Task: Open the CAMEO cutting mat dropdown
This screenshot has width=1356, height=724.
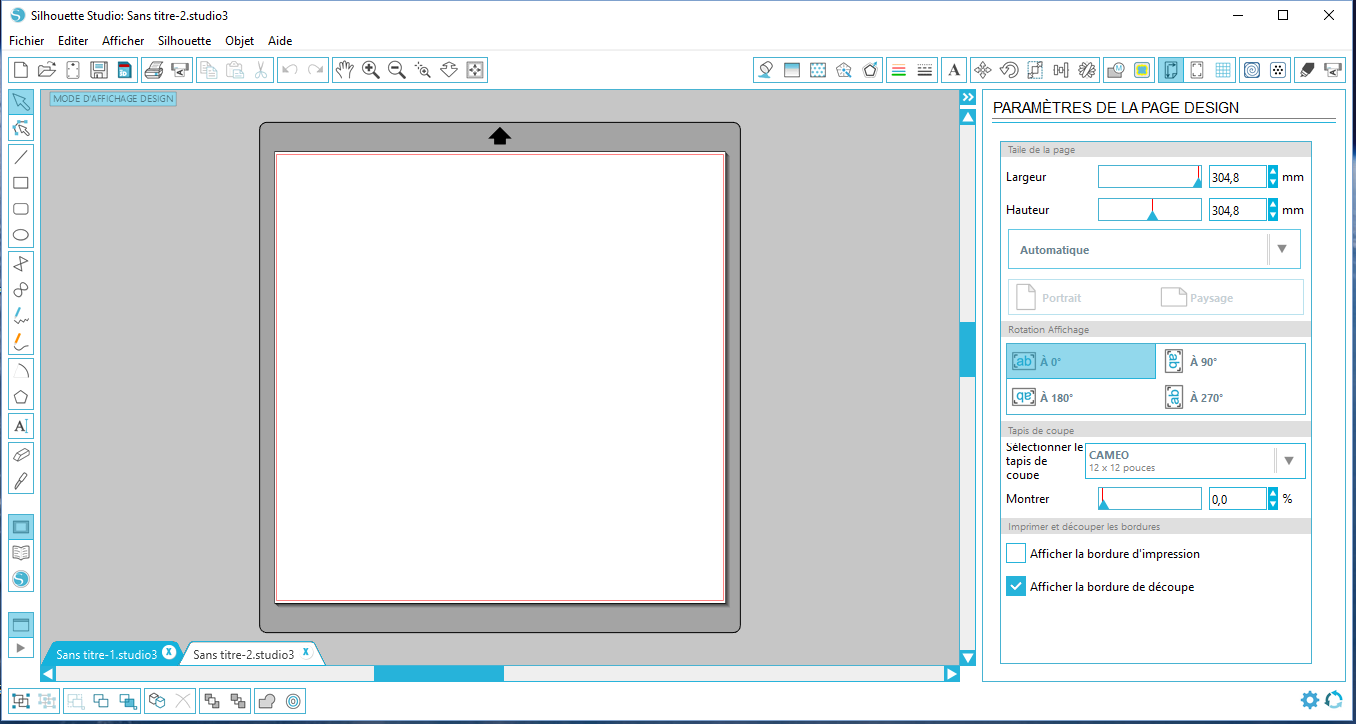Action: coord(1289,461)
